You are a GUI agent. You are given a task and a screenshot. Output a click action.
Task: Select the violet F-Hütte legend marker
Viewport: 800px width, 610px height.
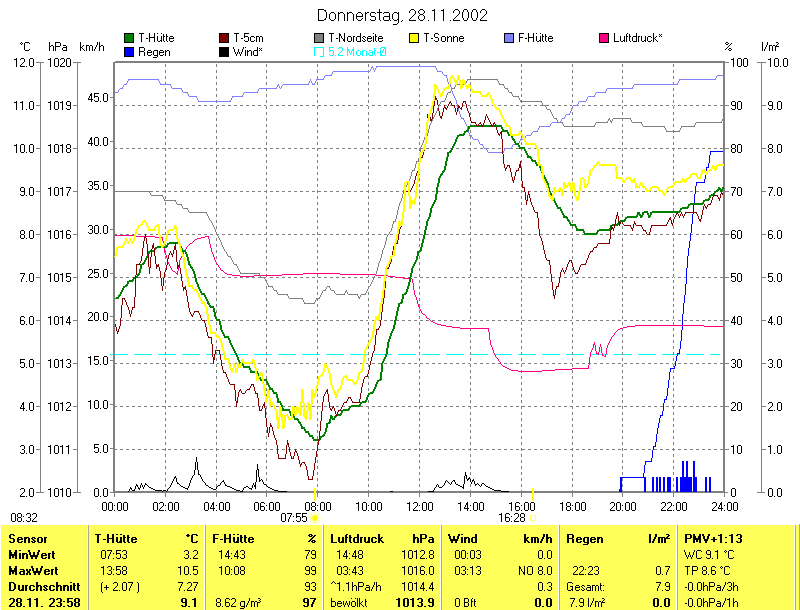coord(509,38)
